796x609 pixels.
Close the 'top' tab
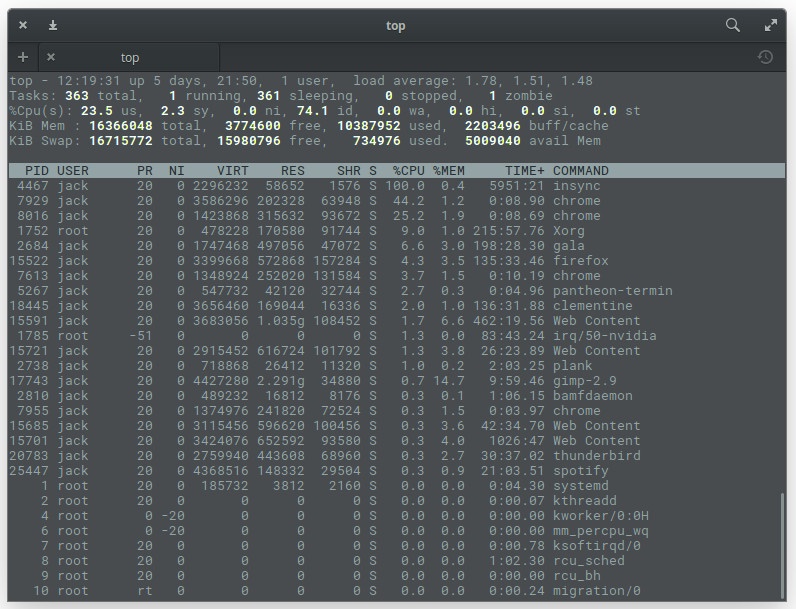click(x=51, y=57)
